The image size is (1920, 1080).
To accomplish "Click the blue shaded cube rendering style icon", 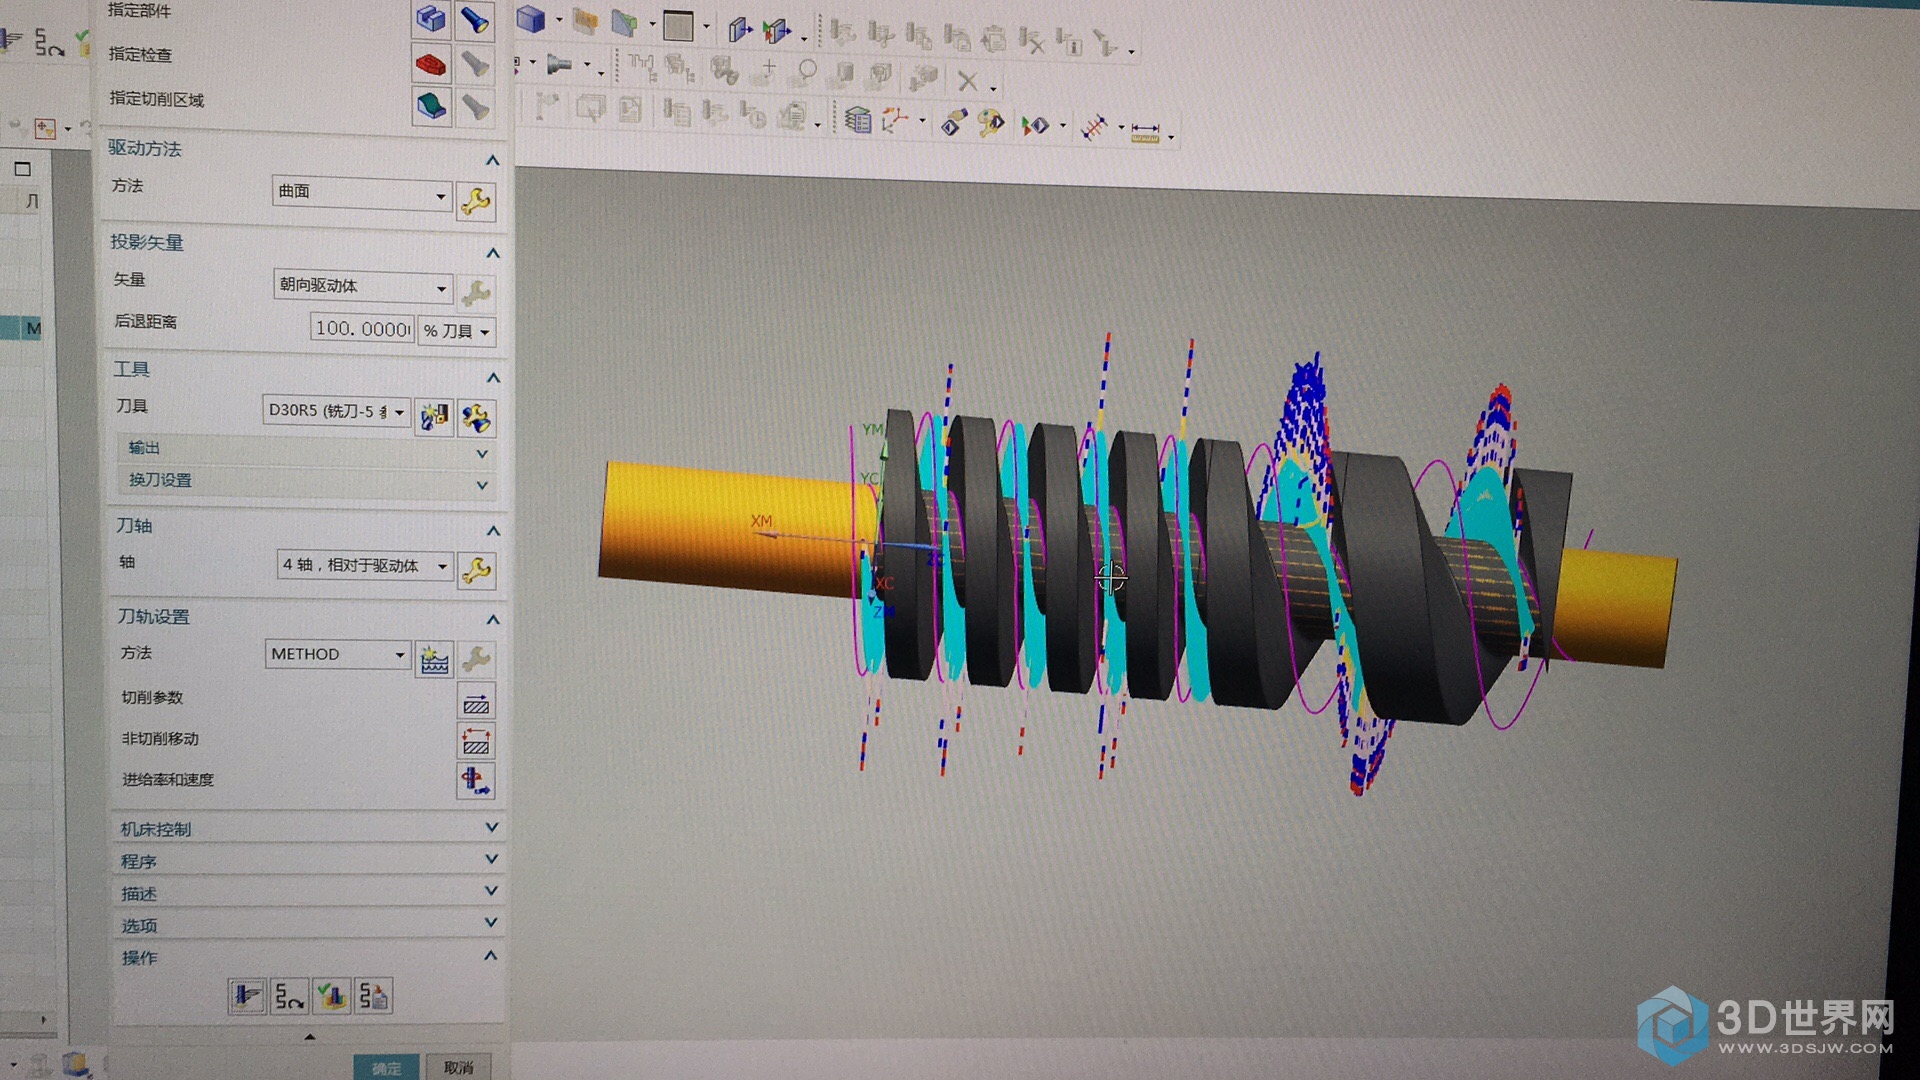I will coord(531,19).
